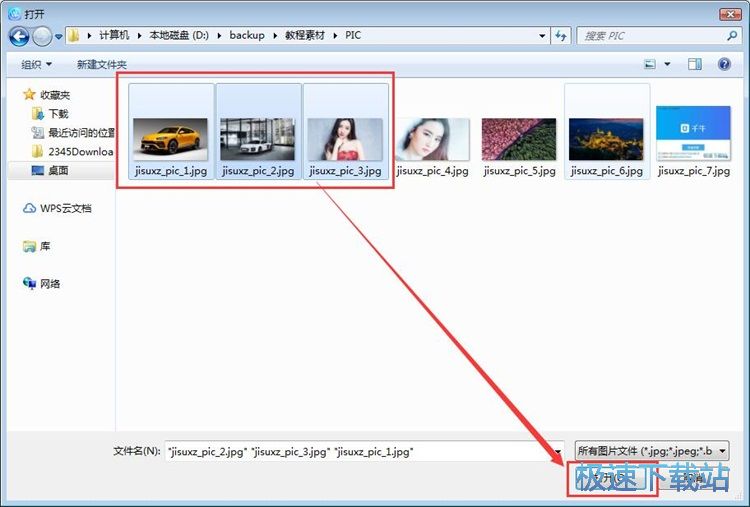
Task: Click the 收藏夹 star icon
Action: [29, 94]
